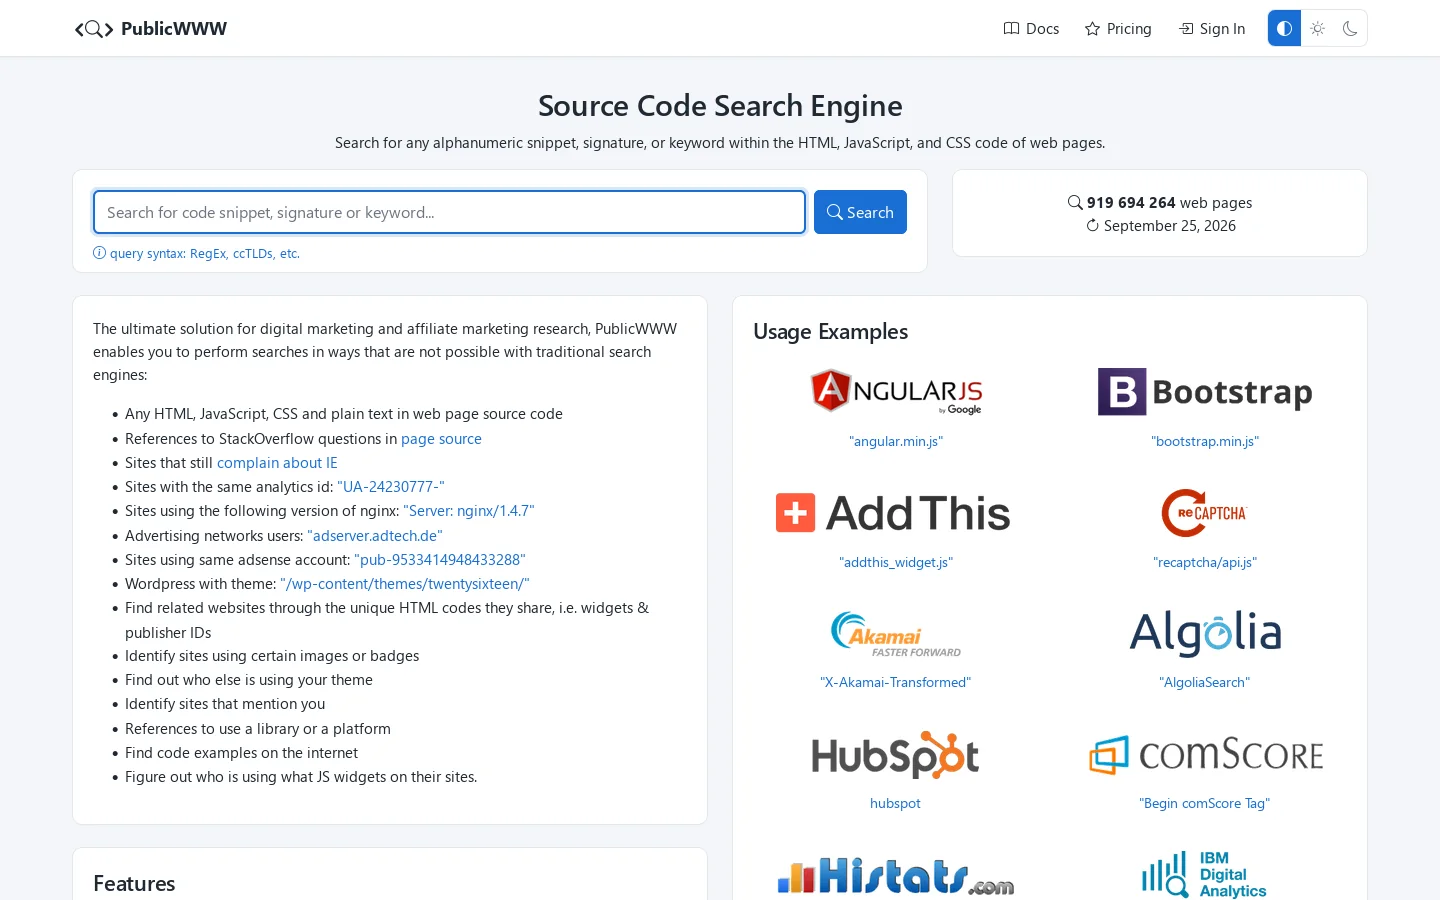This screenshot has height=900, width=1440.
Task: Click the PublicWWW brand name
Action: 174,29
